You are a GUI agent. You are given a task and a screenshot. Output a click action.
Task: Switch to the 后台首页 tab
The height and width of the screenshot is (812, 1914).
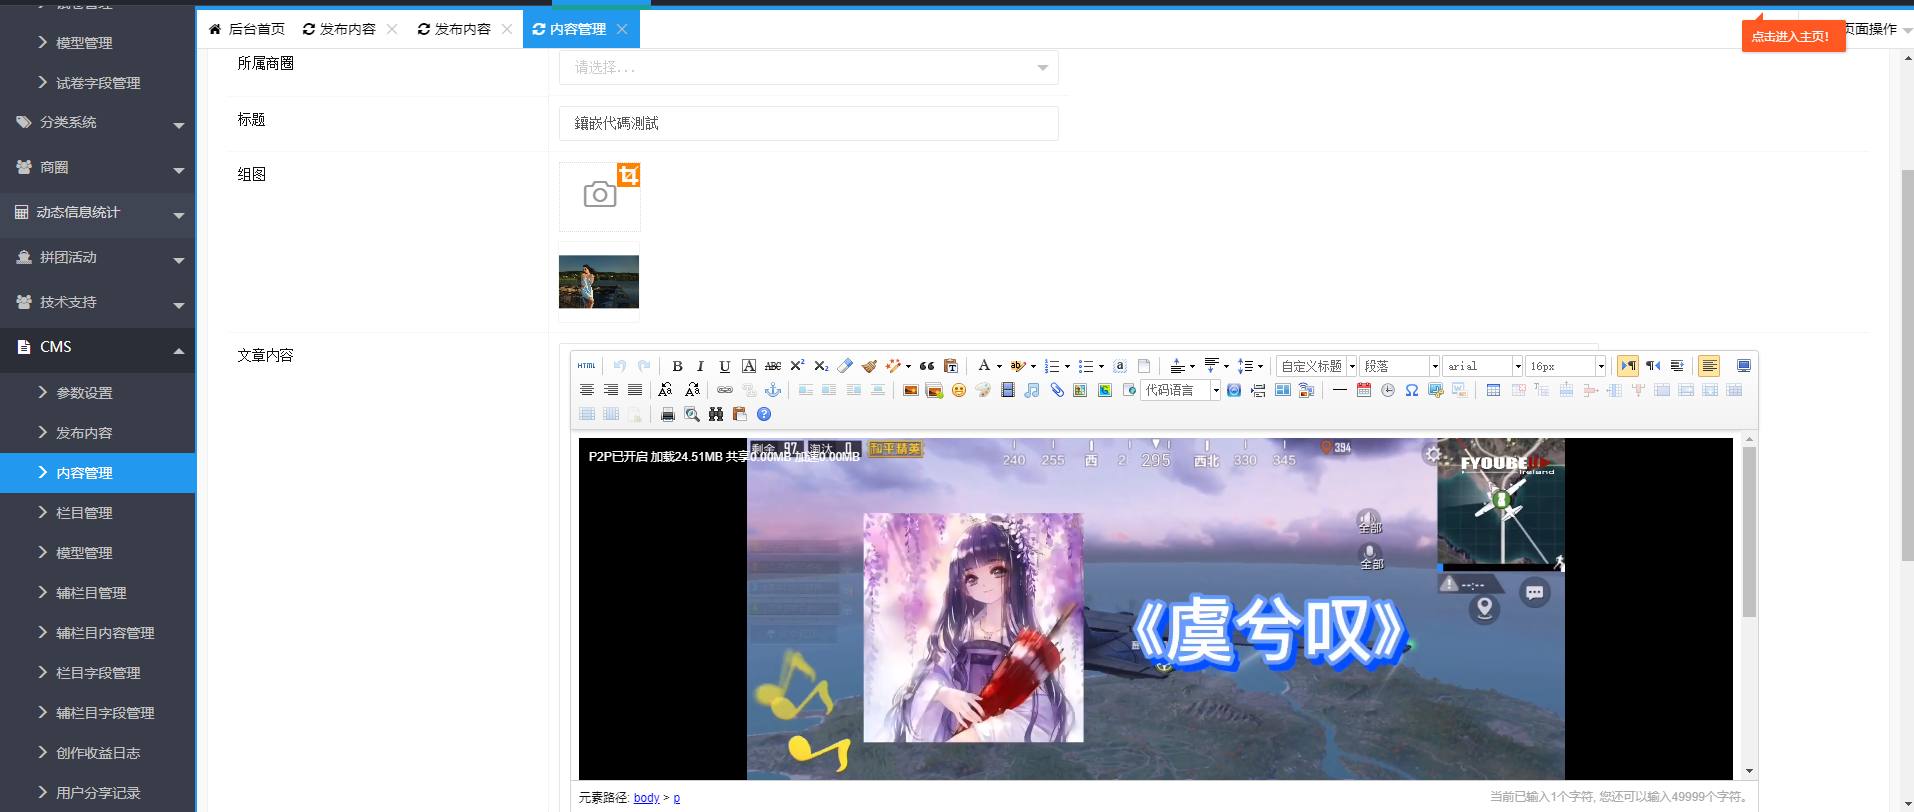(247, 29)
